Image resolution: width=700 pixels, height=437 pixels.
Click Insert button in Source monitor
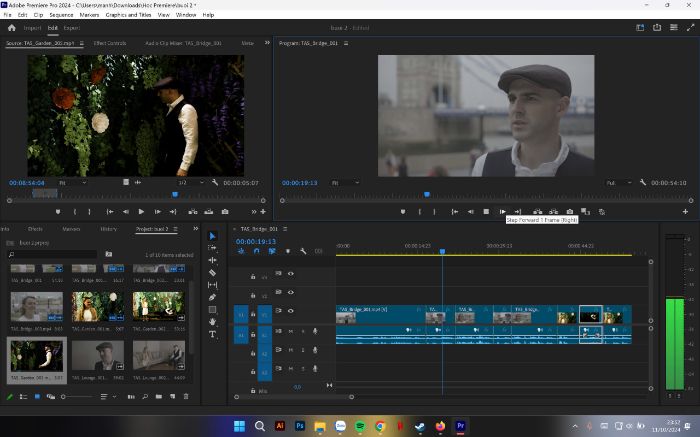tap(193, 212)
